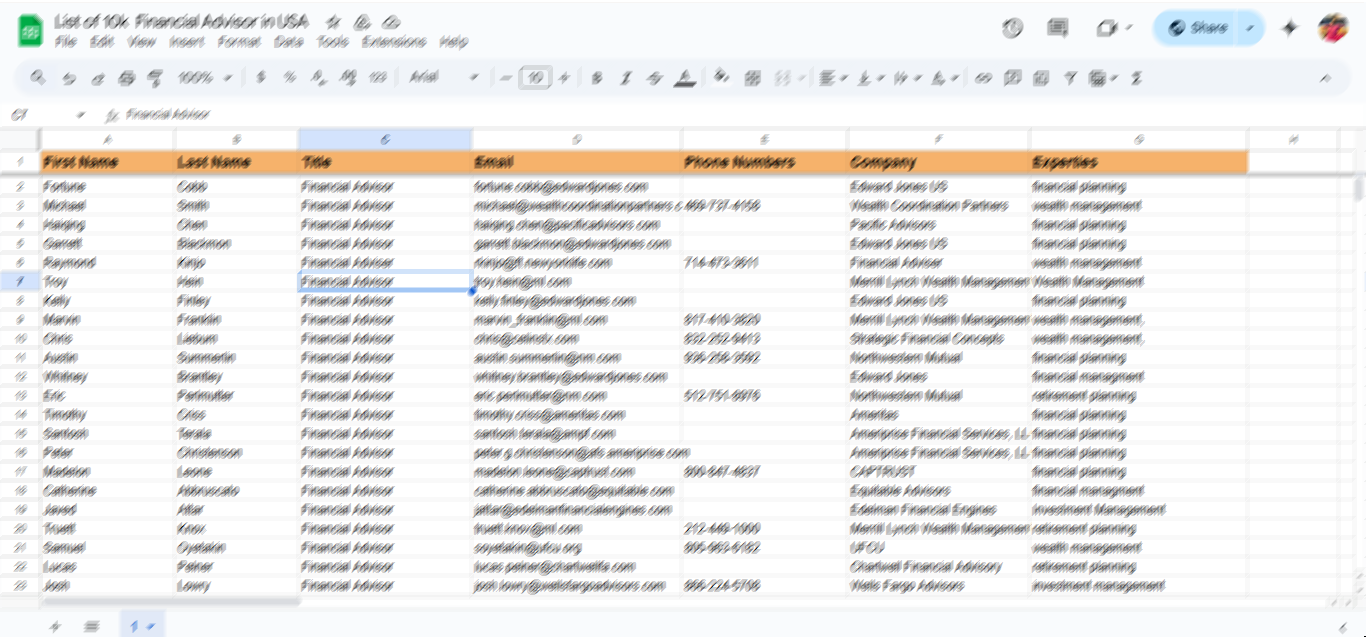Decrease font size with minus button
This screenshot has height=639, width=1366.
click(506, 78)
